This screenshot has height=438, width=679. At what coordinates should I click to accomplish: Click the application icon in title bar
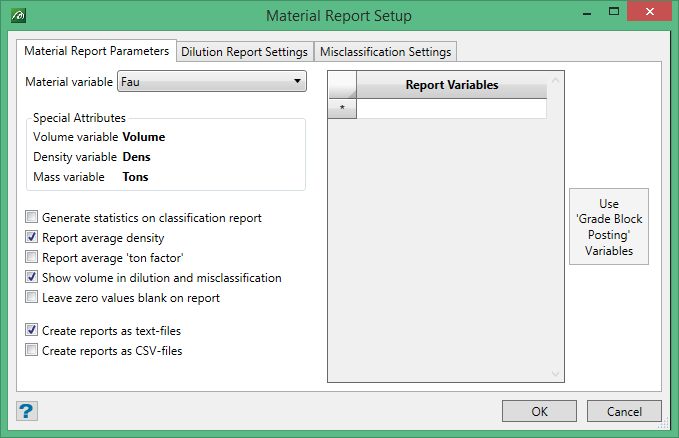tap(20, 16)
